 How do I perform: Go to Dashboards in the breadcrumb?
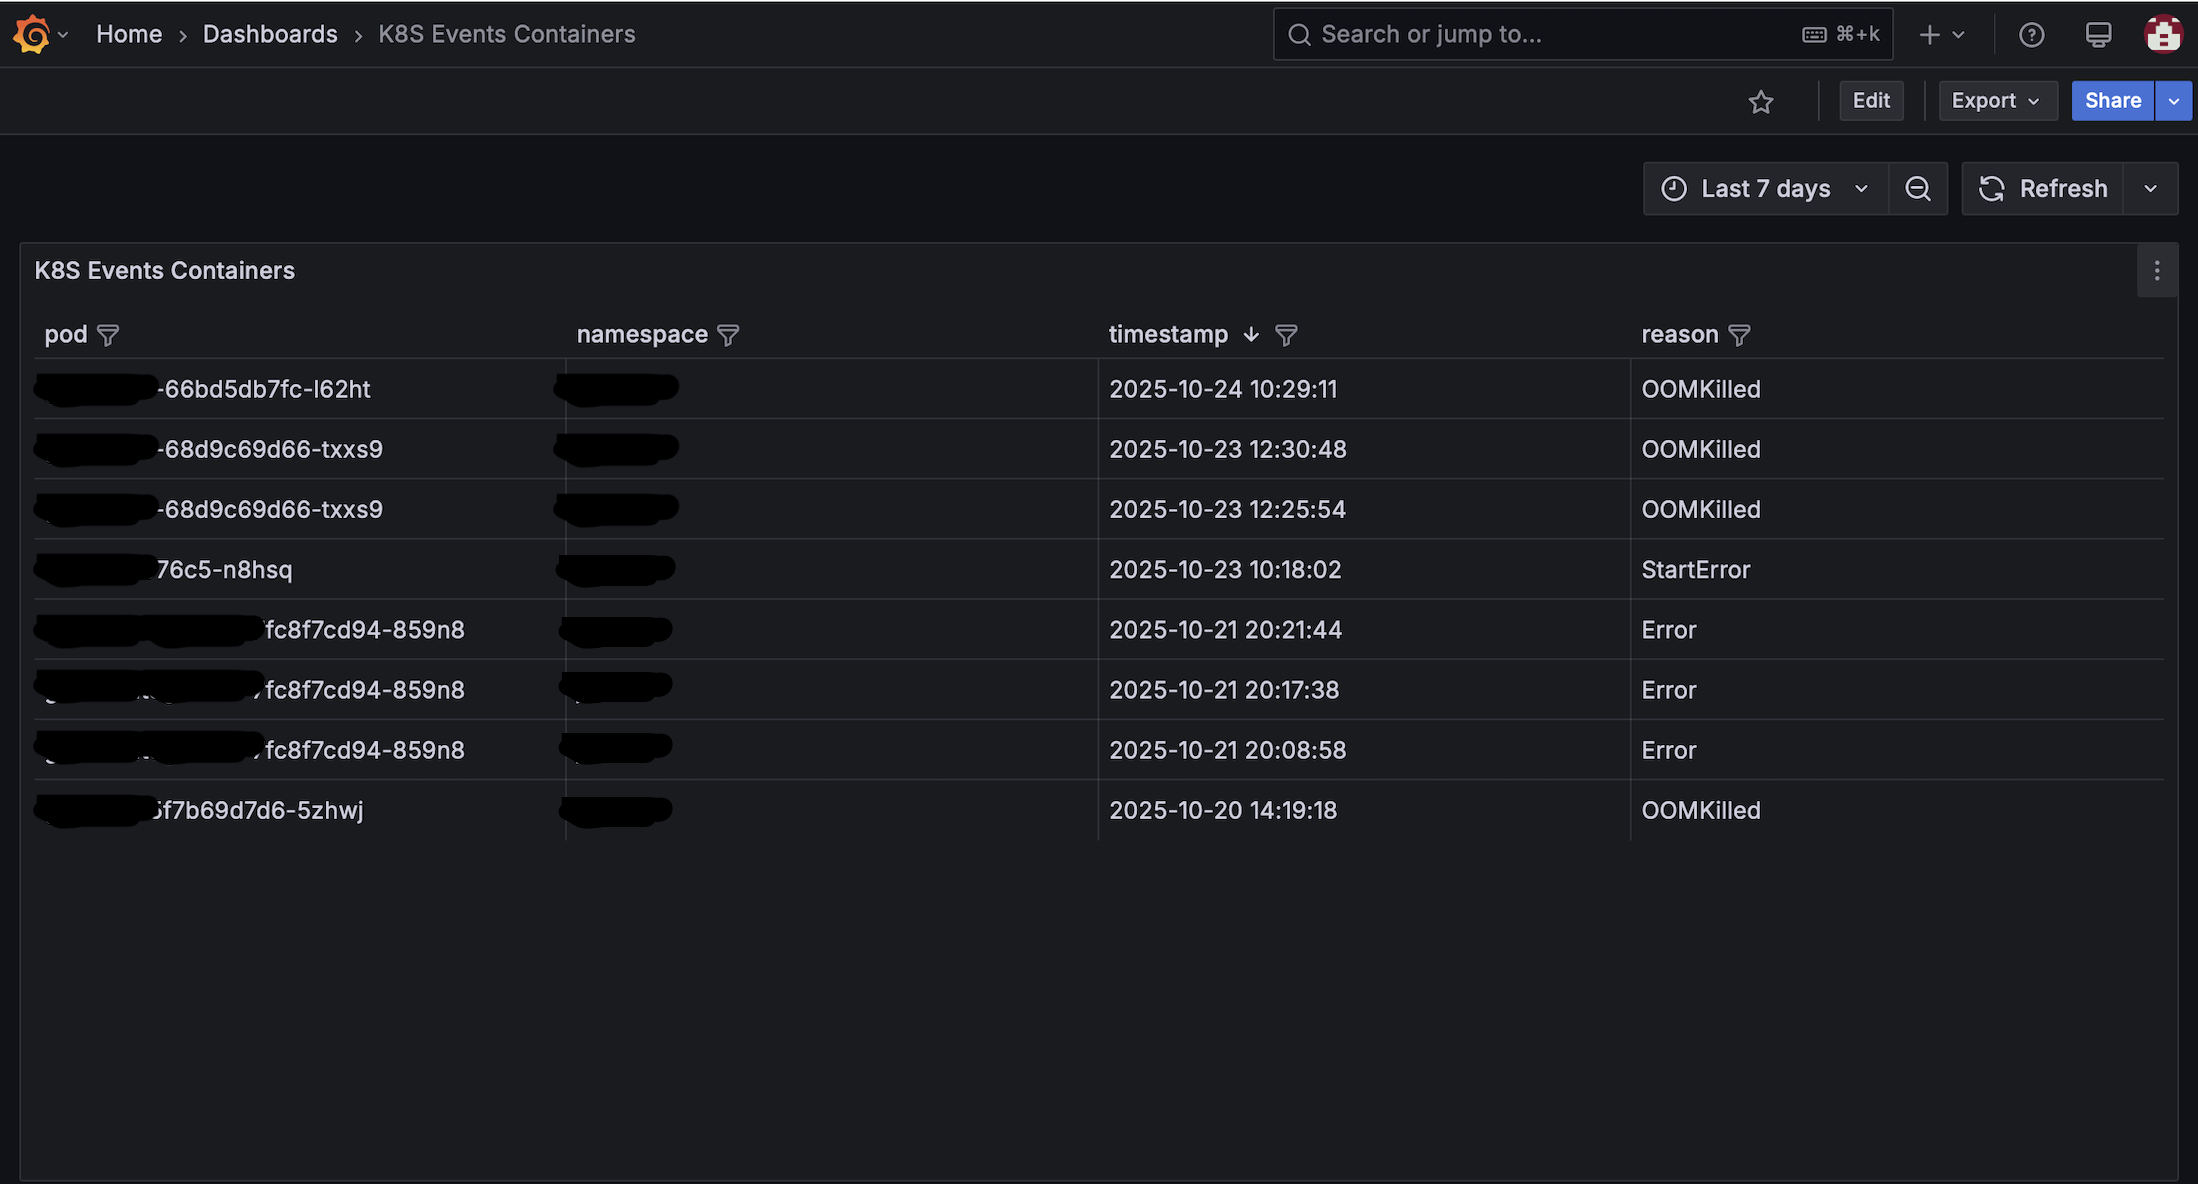[270, 34]
